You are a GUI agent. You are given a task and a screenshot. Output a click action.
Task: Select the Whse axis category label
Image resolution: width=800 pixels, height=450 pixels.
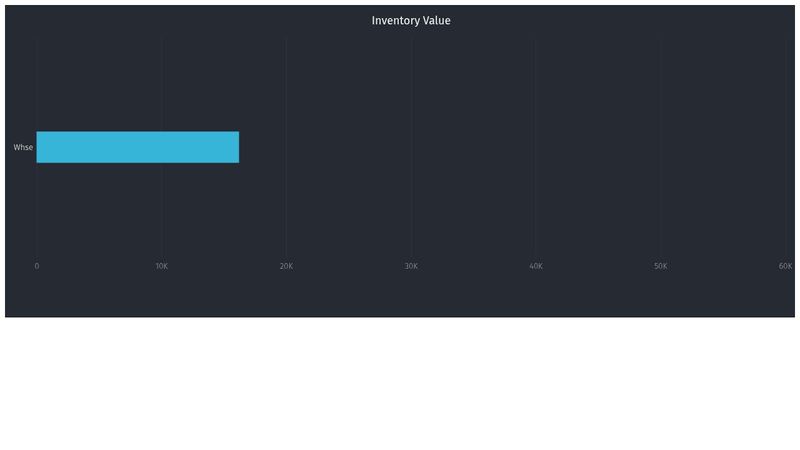[23, 148]
